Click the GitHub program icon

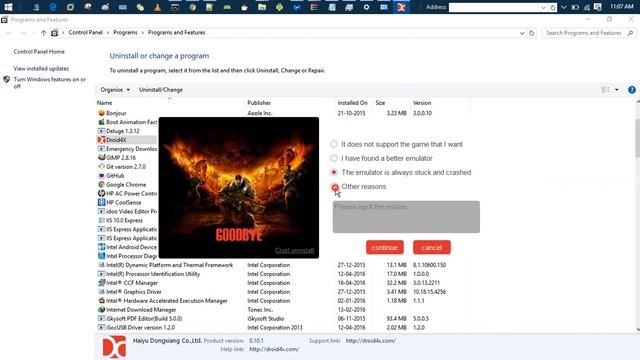[101, 176]
